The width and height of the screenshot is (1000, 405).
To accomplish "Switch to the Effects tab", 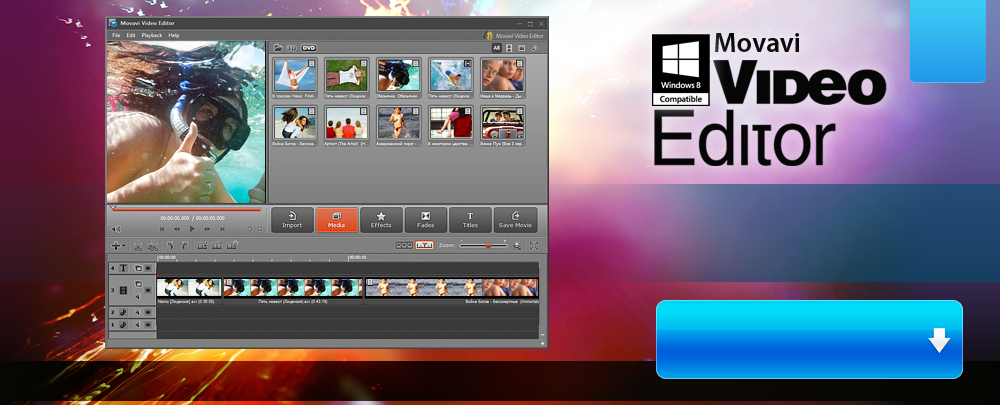I will click(x=381, y=220).
